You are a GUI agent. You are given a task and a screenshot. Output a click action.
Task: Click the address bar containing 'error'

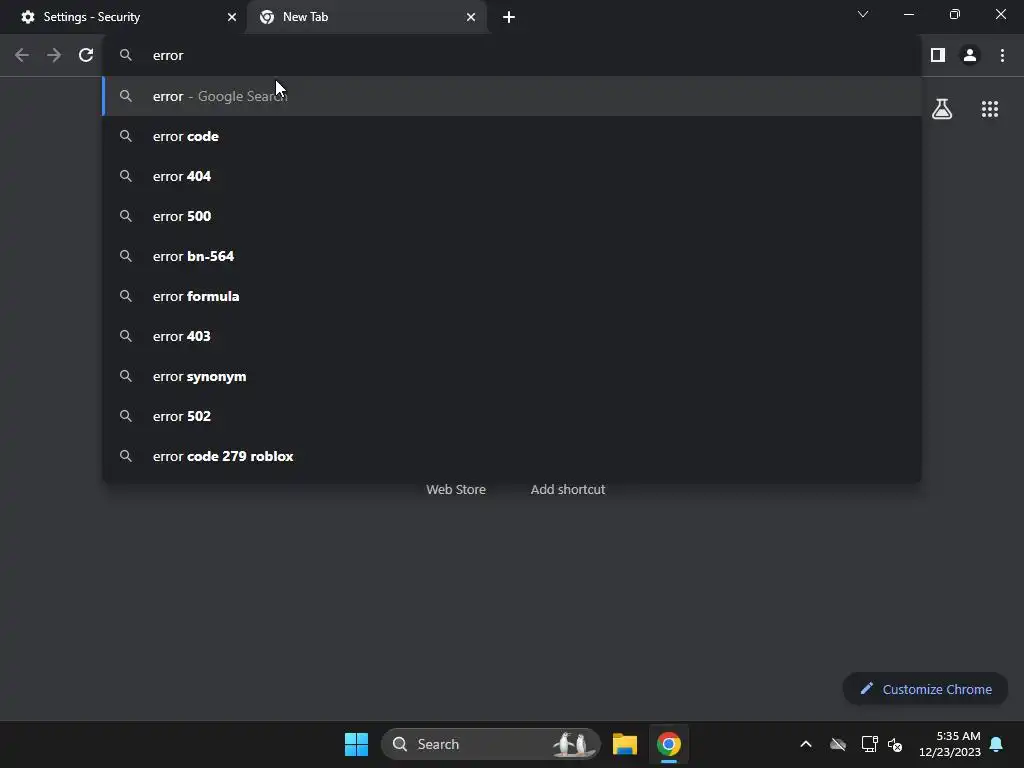[512, 56]
